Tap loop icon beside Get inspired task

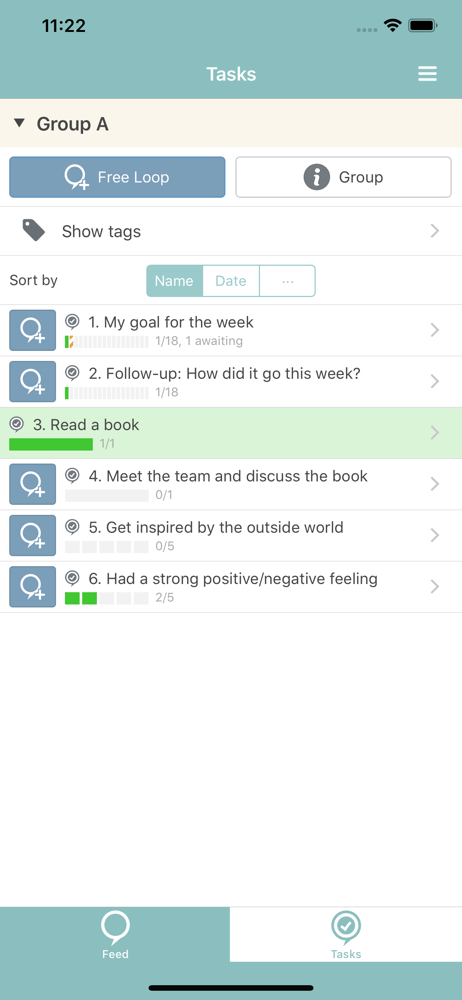tap(33, 535)
